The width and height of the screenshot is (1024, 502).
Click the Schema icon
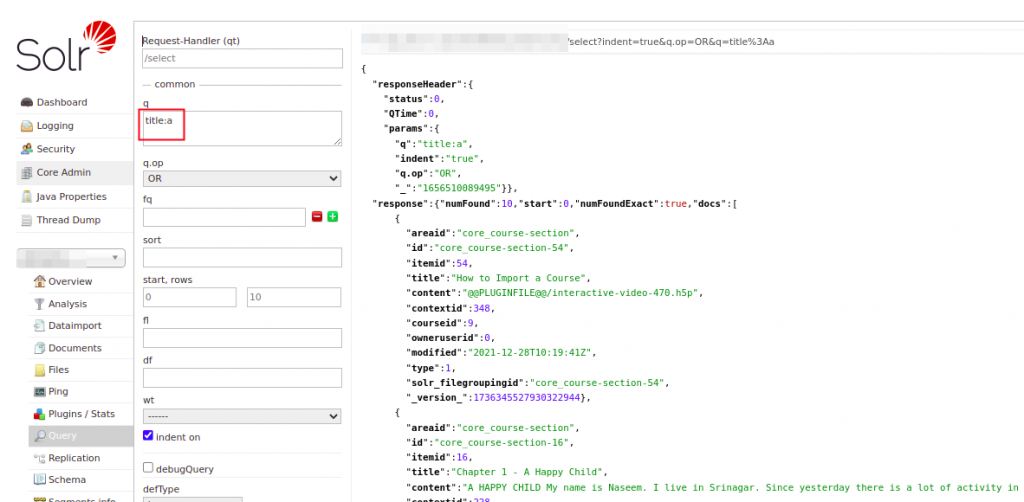[39, 480]
